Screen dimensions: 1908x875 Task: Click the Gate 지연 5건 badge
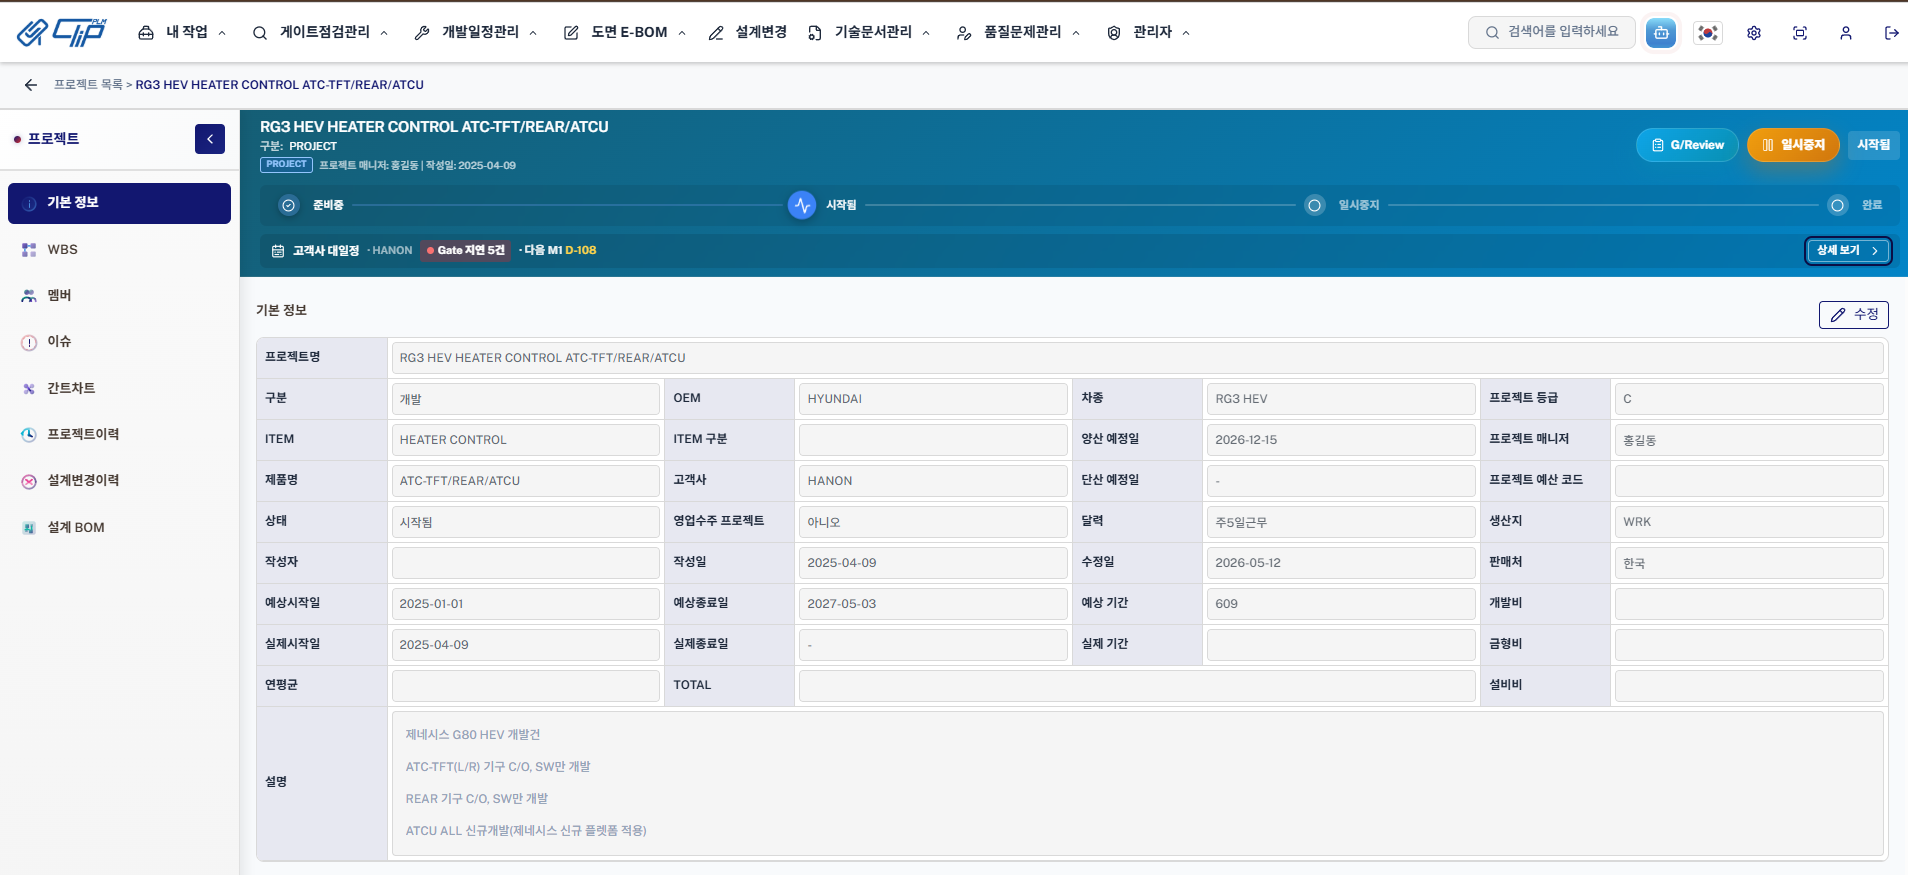click(x=465, y=251)
